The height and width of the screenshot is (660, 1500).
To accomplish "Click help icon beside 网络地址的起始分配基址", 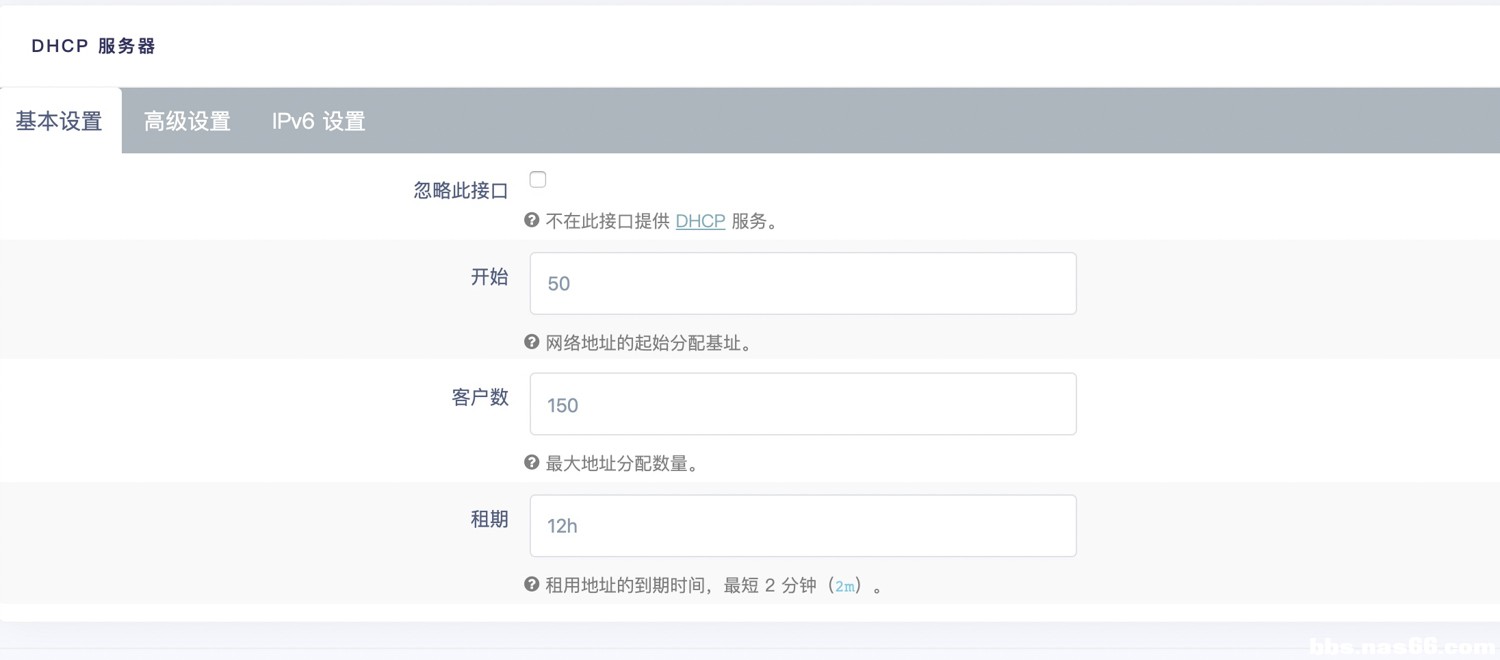I will (x=532, y=342).
